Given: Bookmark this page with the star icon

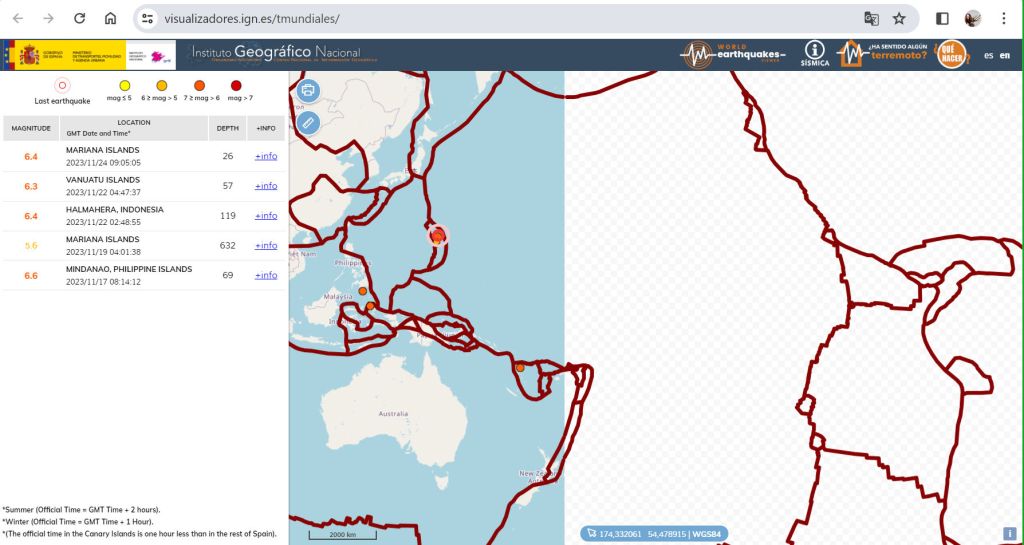Looking at the screenshot, I should (899, 18).
